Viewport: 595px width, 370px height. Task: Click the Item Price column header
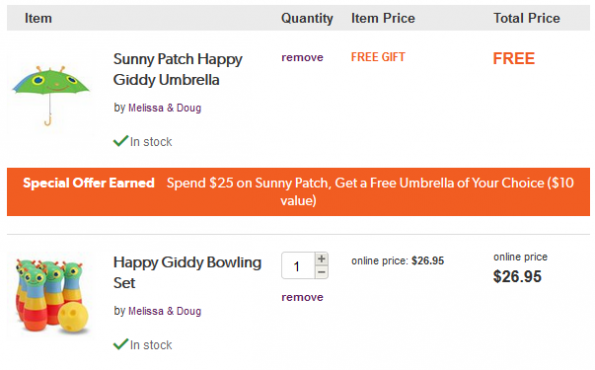(383, 18)
